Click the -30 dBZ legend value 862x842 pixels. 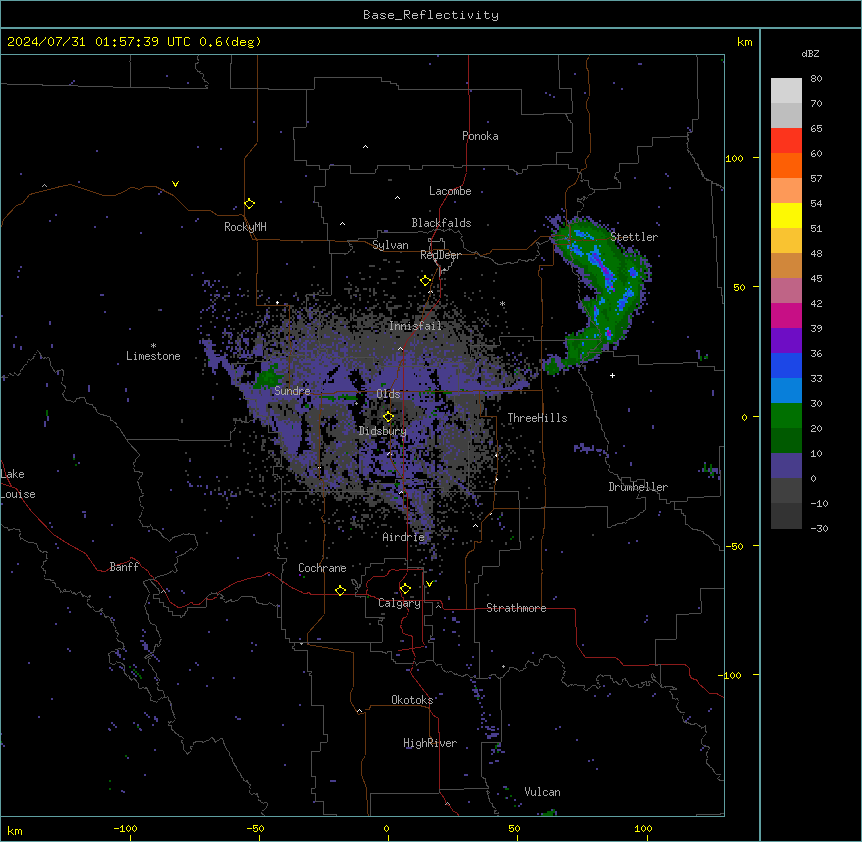point(819,528)
